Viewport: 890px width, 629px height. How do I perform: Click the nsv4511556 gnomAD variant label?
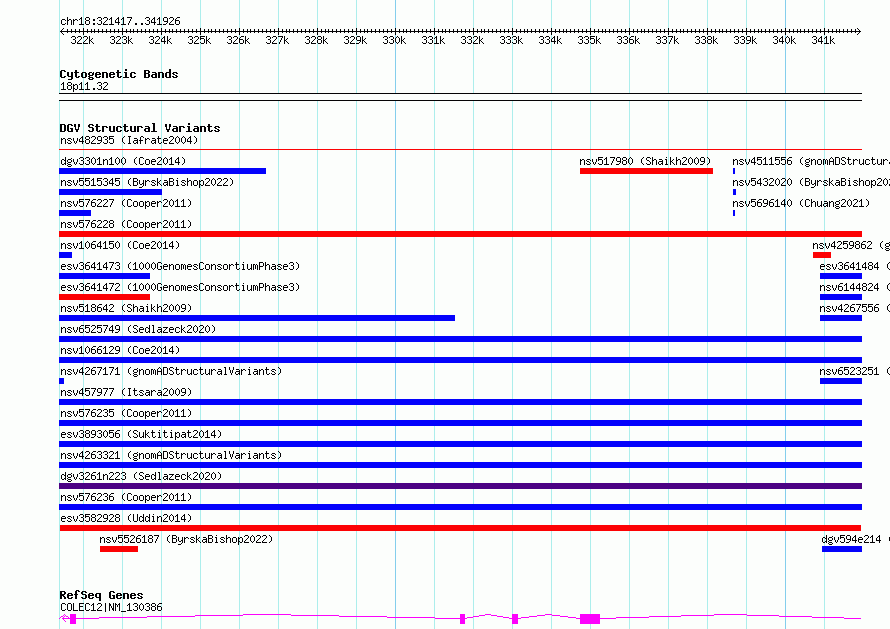[x=810, y=161]
